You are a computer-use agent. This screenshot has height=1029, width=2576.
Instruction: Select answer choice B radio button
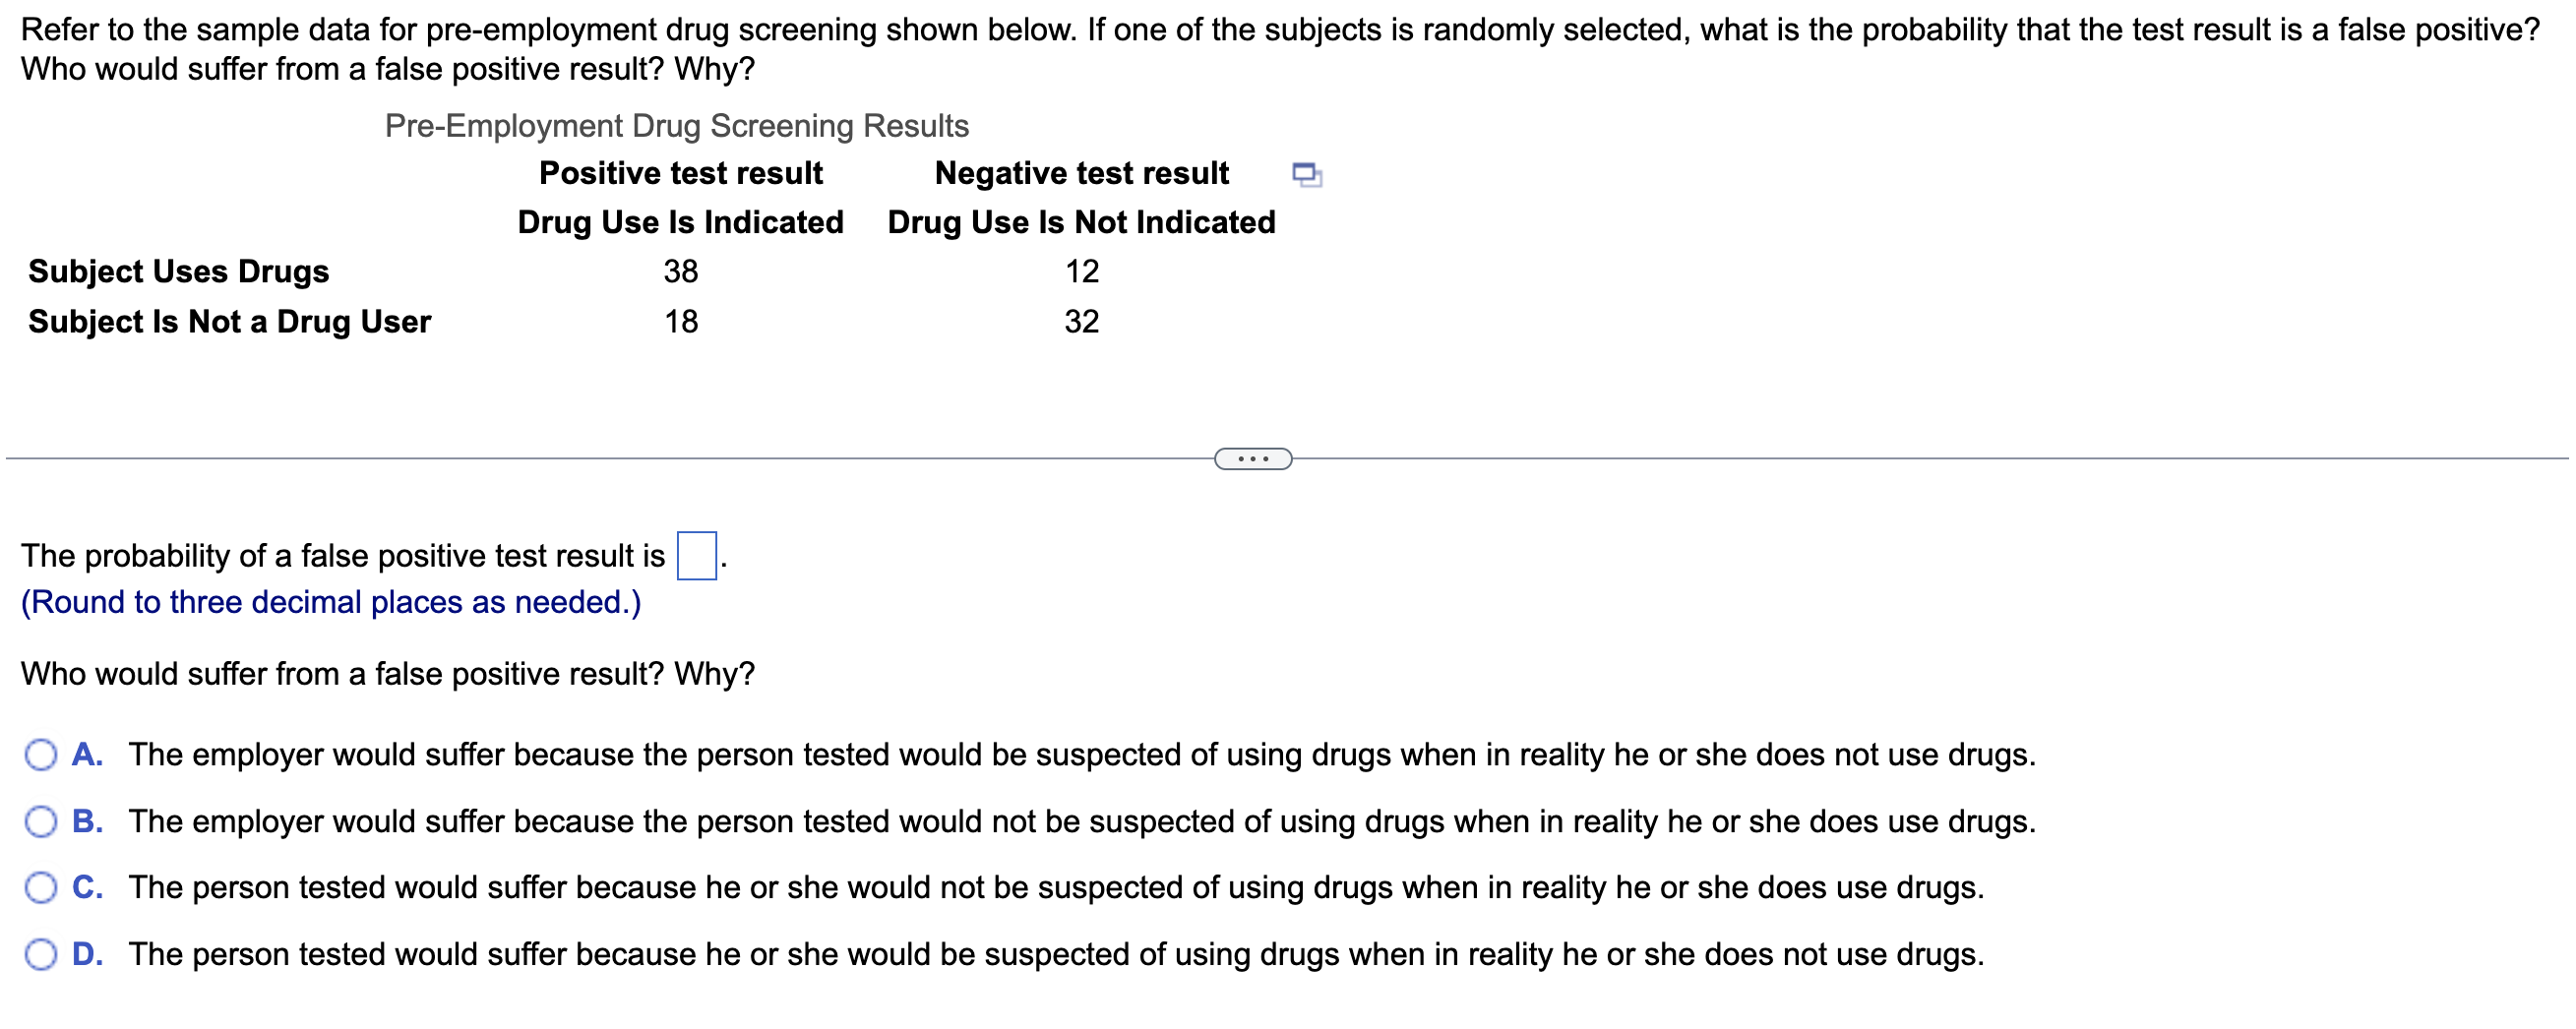point(41,823)
